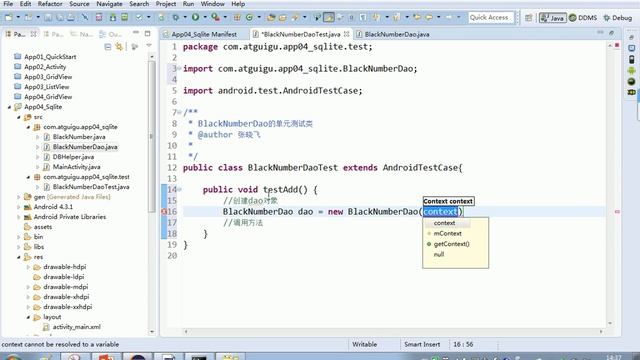Click the error marker on line 16

click(164, 211)
